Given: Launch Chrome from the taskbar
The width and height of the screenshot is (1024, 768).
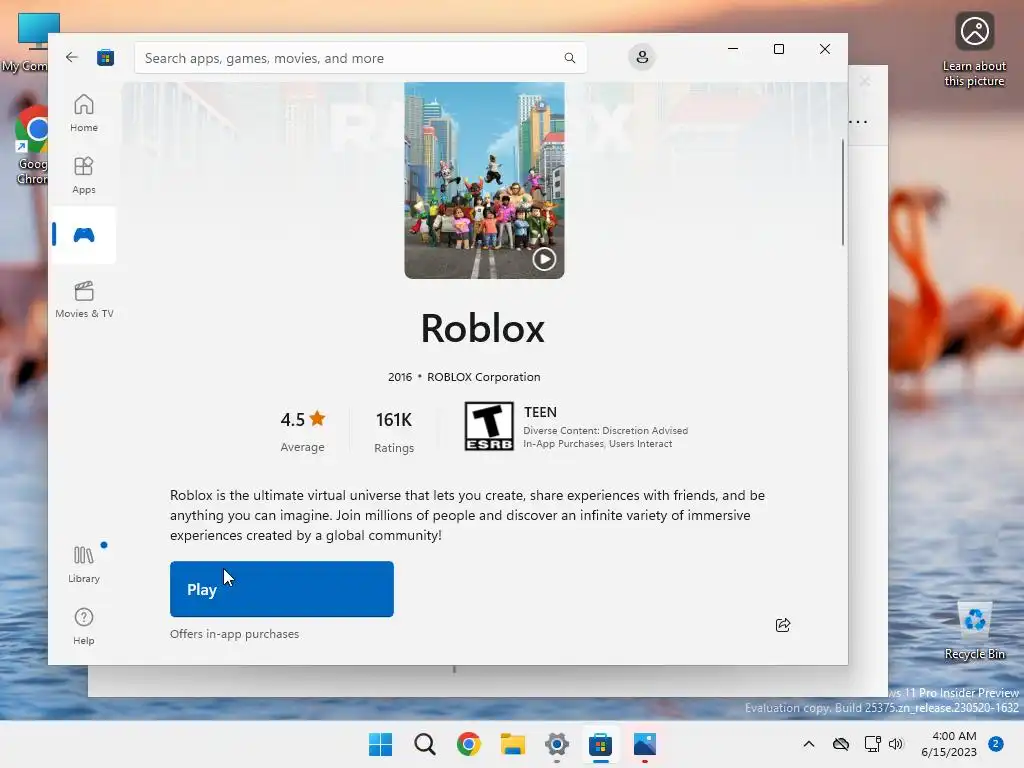Looking at the screenshot, I should click(x=468, y=744).
